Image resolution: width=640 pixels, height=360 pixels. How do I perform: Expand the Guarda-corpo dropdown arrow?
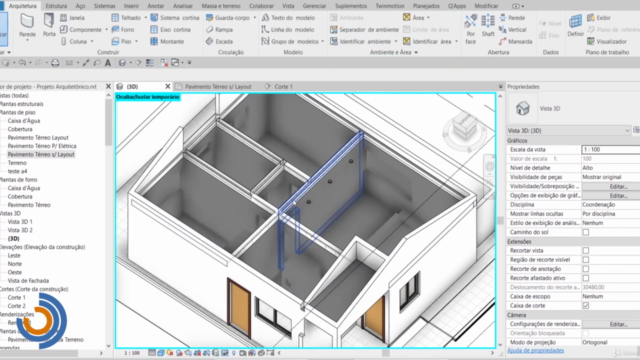pos(255,18)
